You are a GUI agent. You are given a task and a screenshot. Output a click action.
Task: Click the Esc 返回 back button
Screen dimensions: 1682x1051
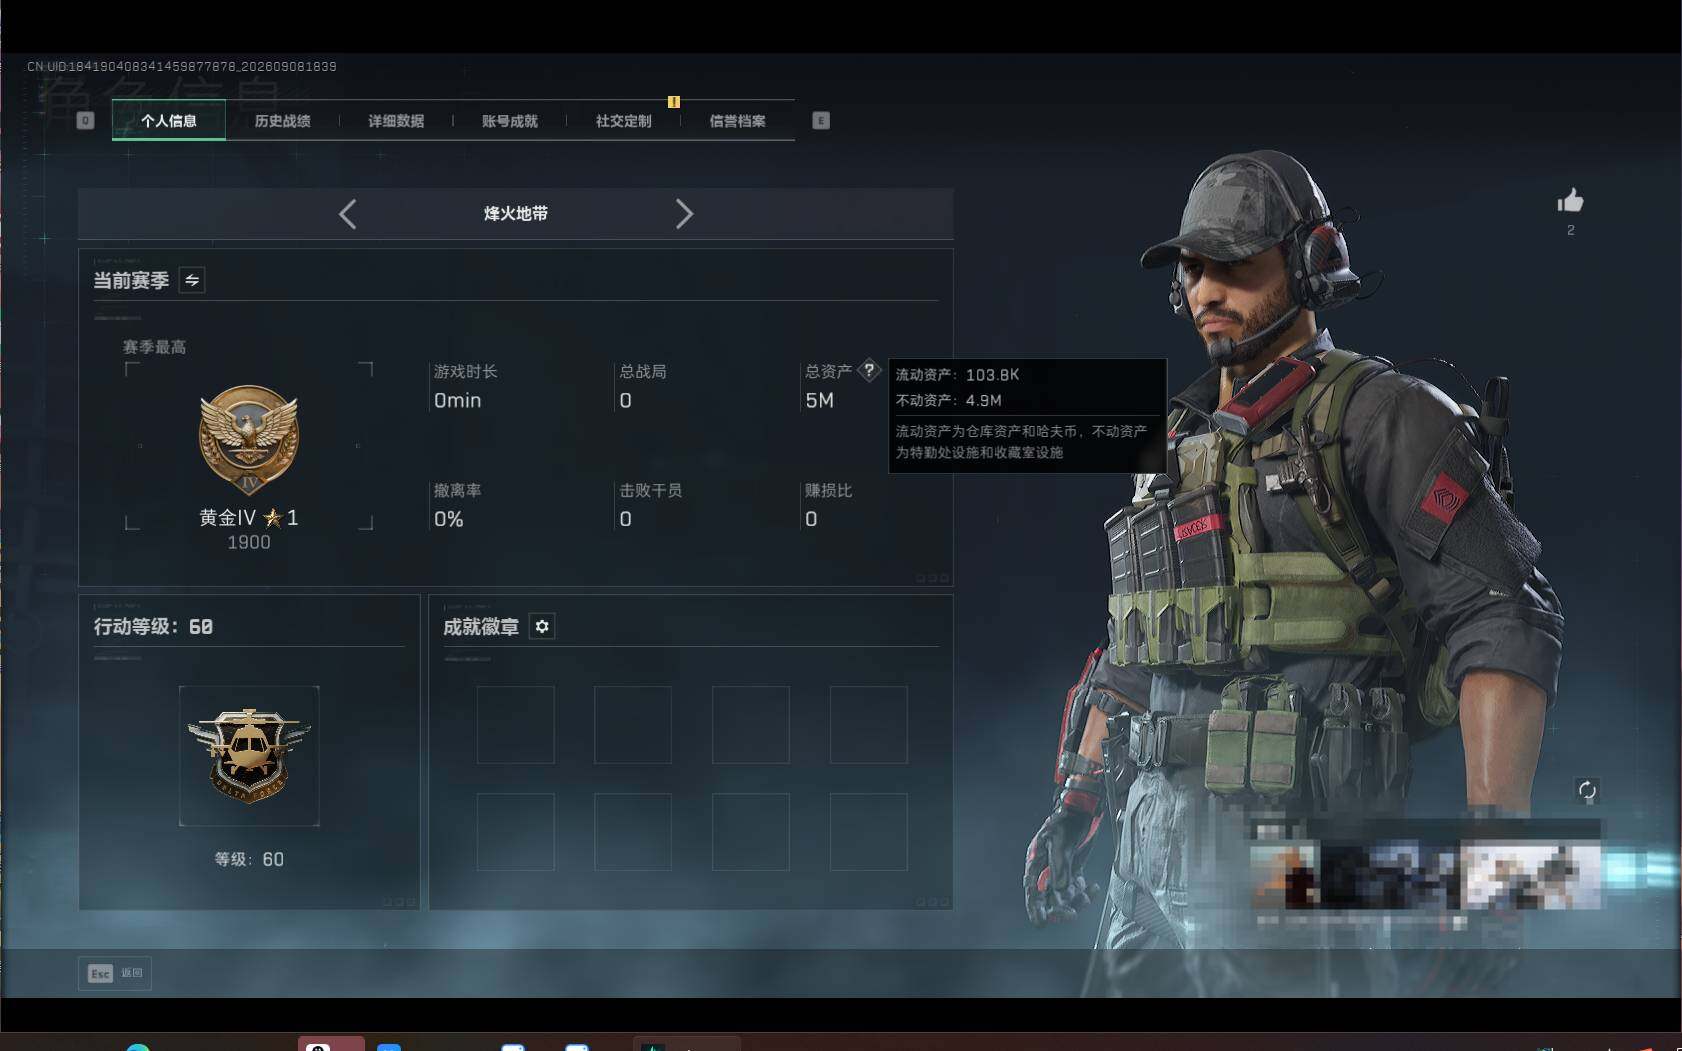[x=115, y=973]
